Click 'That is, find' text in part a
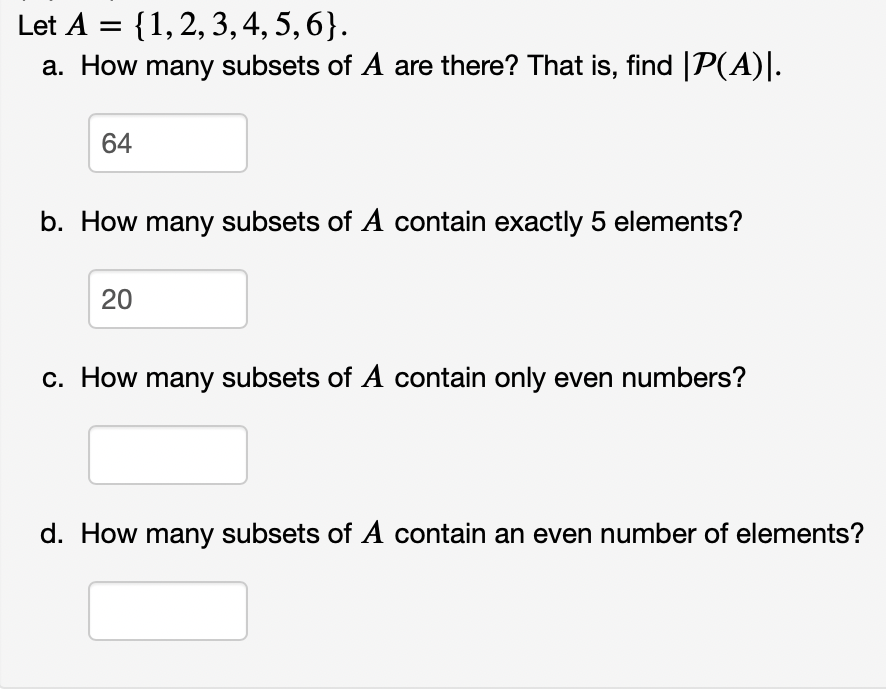Image resolution: width=886 pixels, height=690 pixels. [x=600, y=66]
